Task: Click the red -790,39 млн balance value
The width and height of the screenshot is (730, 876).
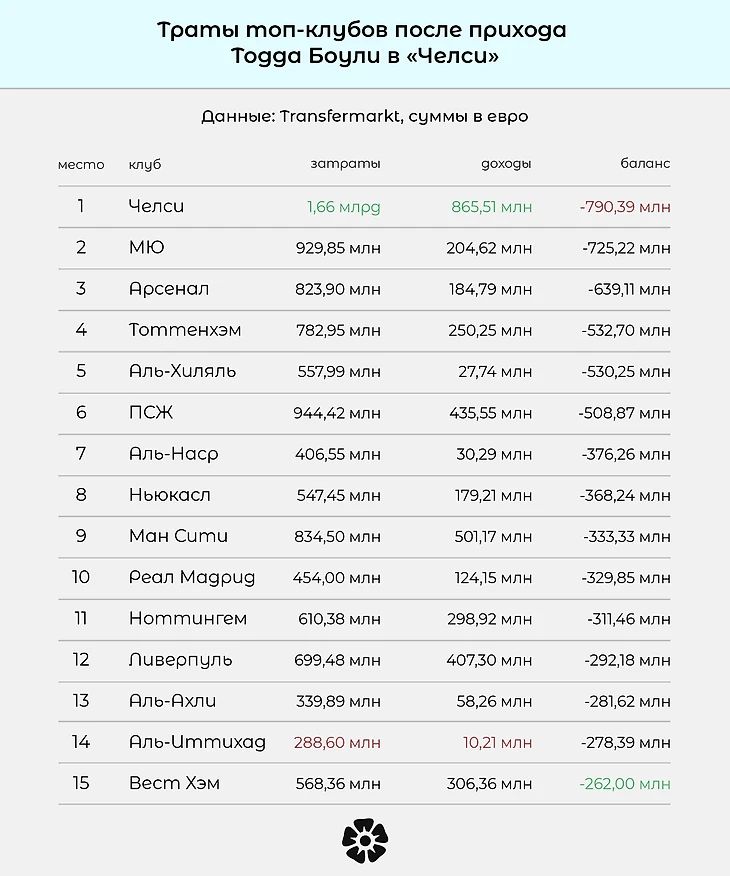Action: [625, 207]
